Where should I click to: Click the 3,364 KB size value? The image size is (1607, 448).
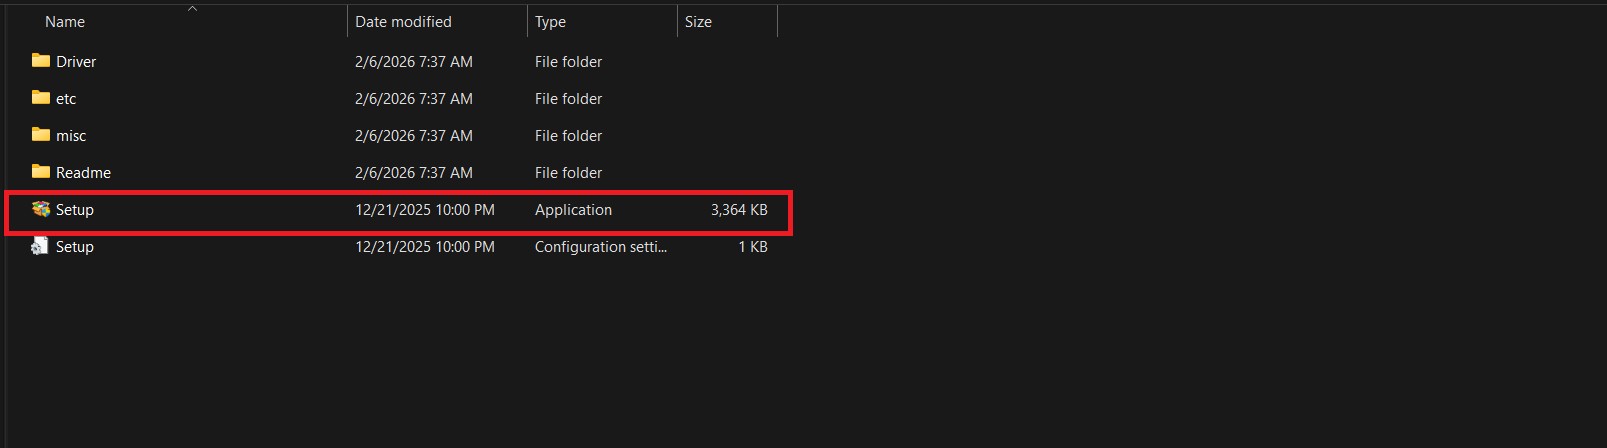coord(739,210)
